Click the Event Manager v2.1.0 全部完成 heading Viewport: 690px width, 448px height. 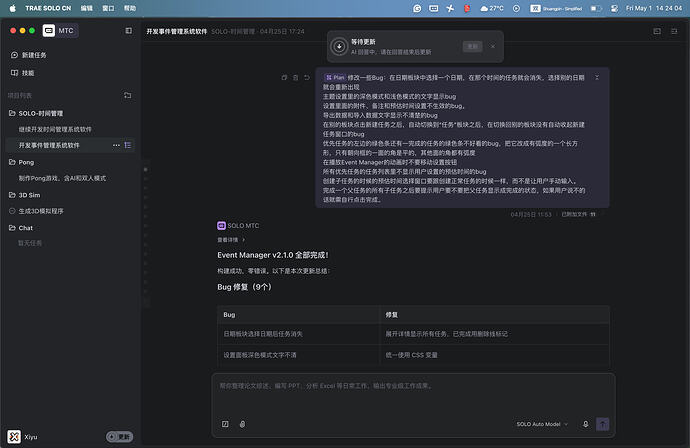(273, 255)
